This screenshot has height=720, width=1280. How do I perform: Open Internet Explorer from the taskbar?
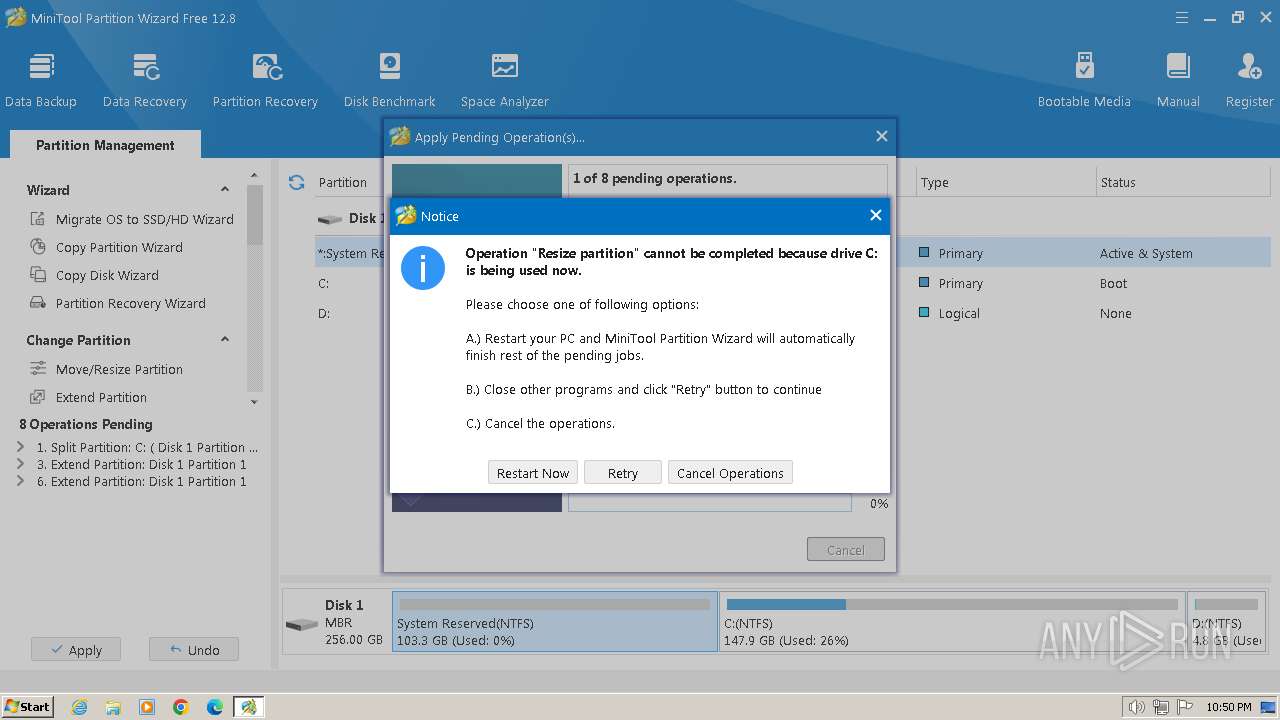80,707
